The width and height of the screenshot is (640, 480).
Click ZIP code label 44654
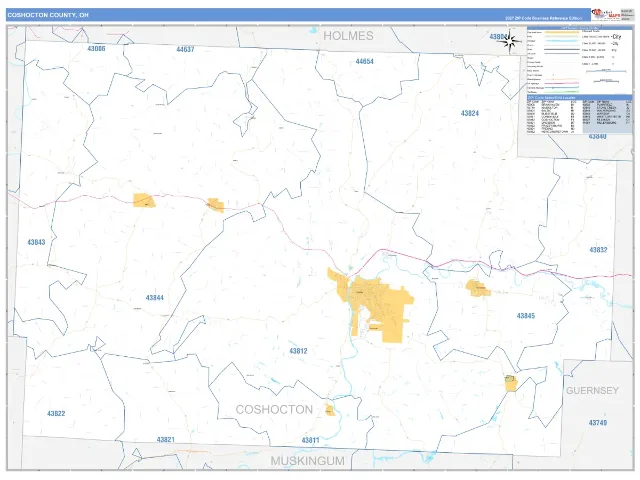[x=364, y=62]
